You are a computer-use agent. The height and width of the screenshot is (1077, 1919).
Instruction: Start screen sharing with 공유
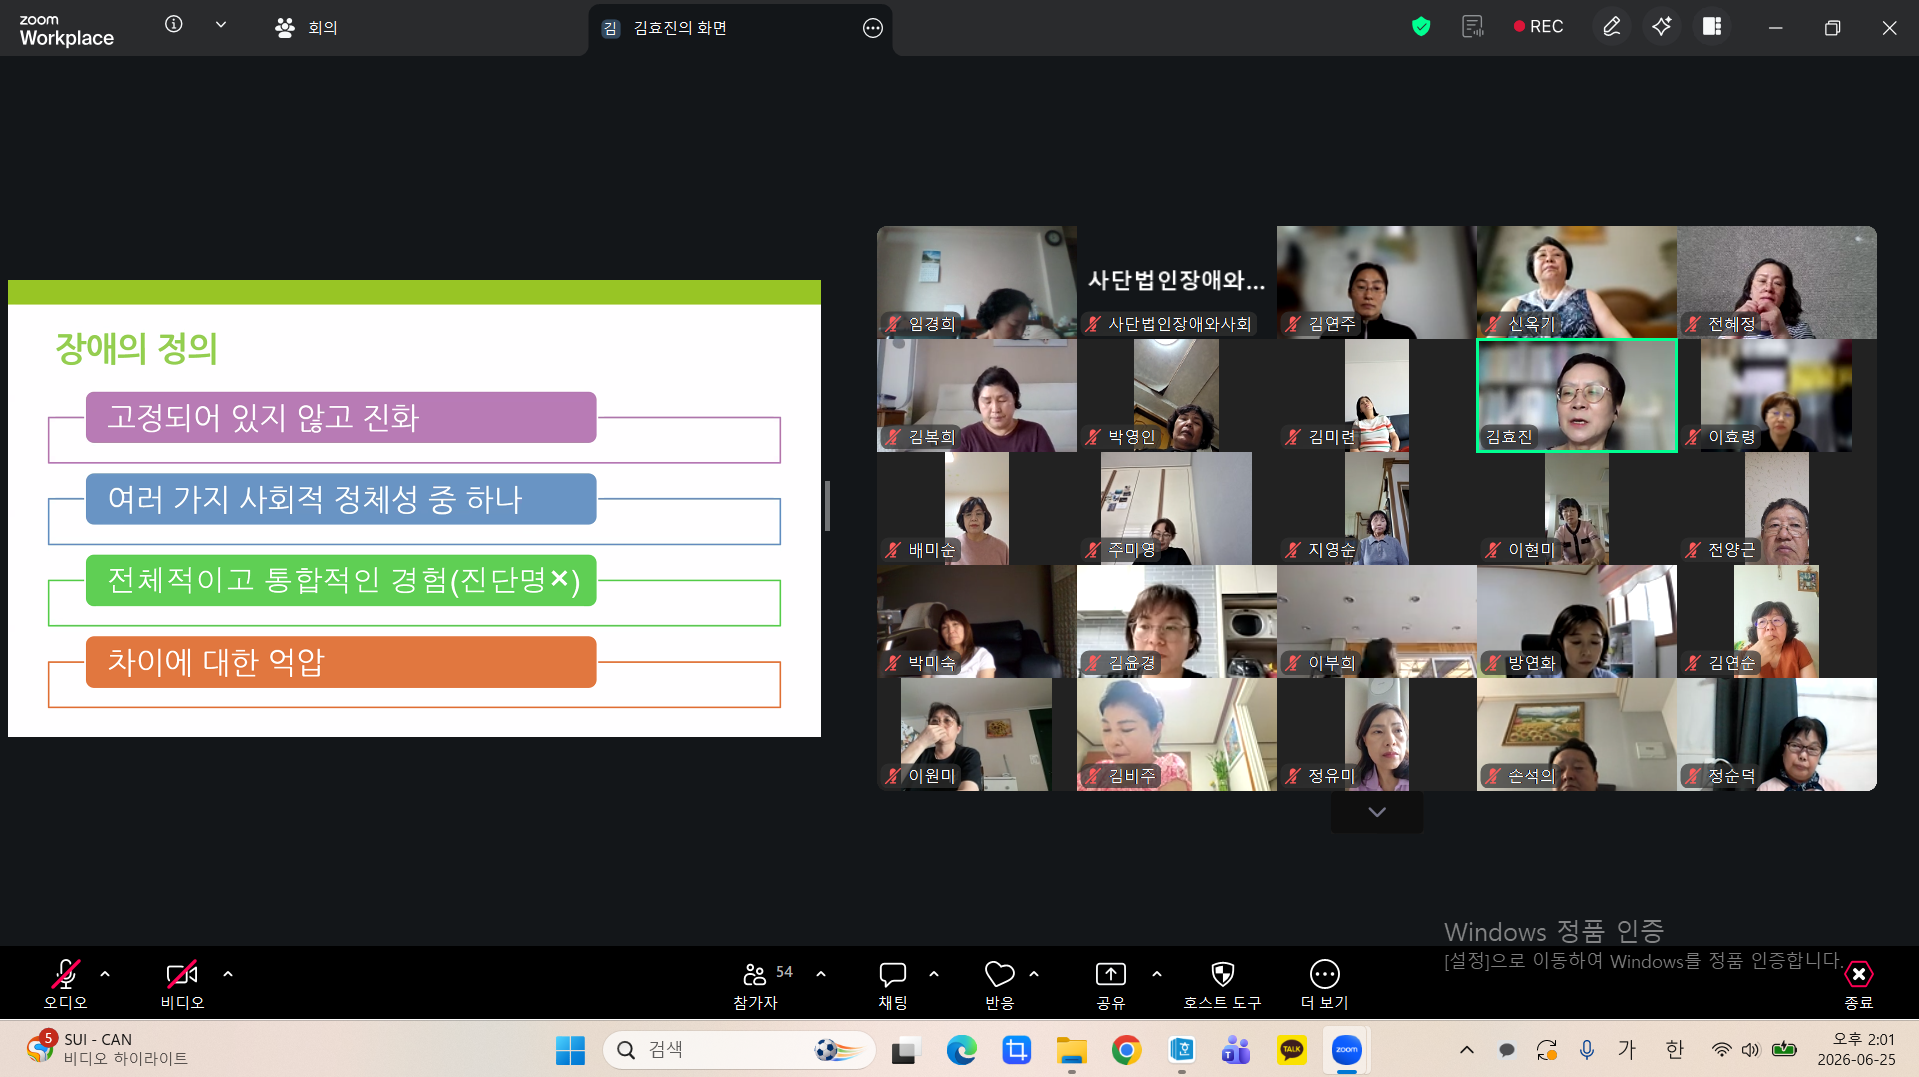[1111, 984]
